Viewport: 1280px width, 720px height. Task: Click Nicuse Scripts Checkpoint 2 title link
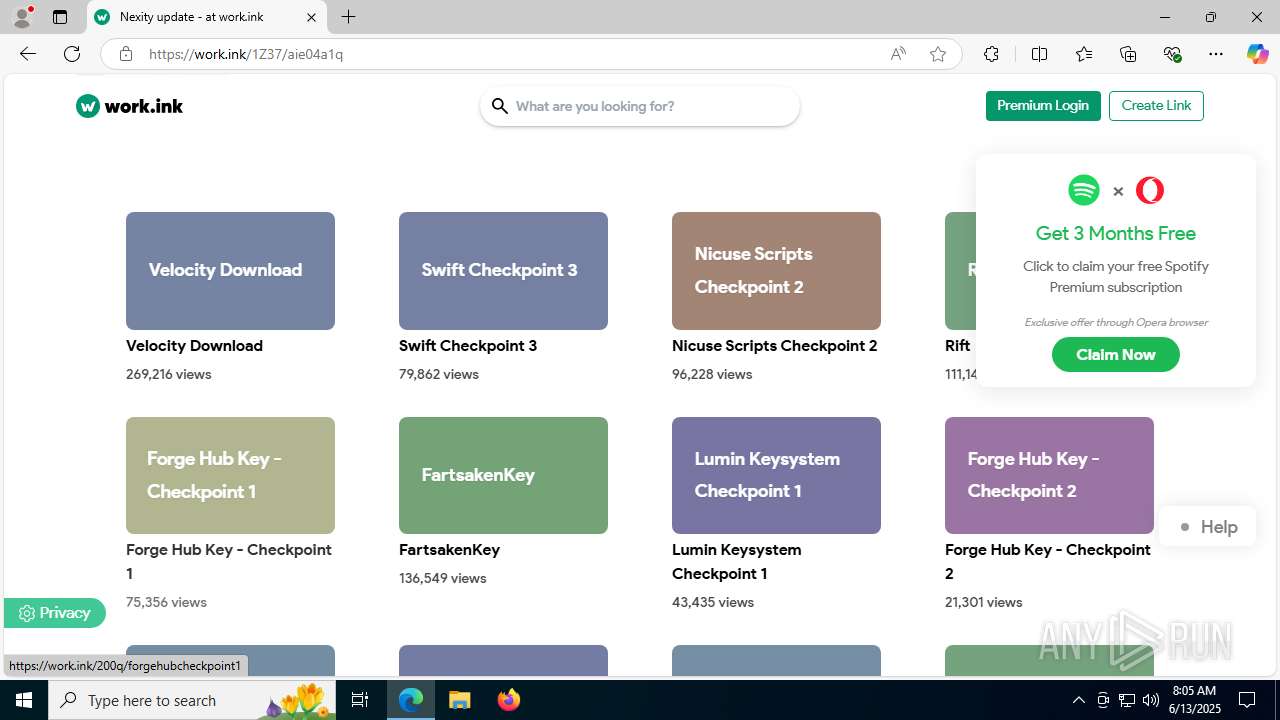tap(775, 346)
